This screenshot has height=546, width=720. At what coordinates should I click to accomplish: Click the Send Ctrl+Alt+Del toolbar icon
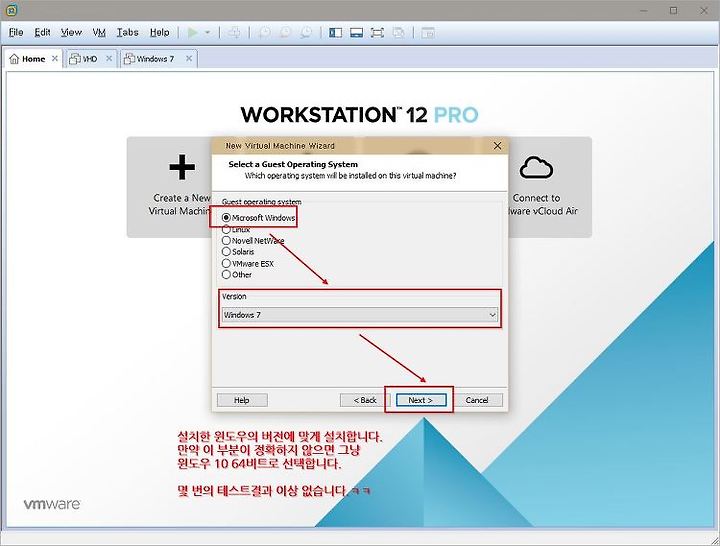coord(234,33)
